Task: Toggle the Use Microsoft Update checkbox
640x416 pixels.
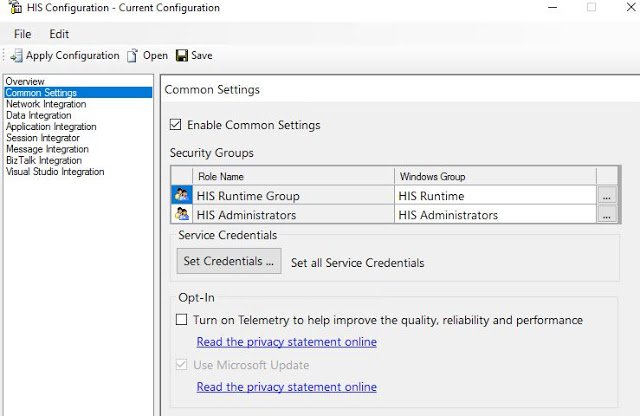Action: click(181, 364)
